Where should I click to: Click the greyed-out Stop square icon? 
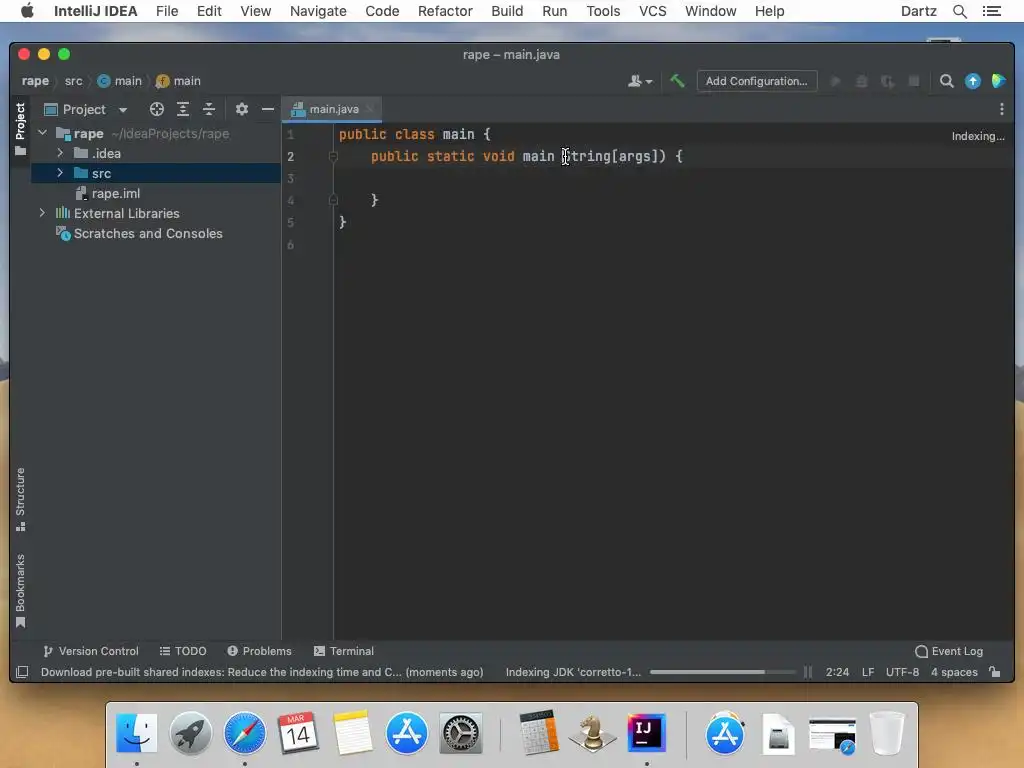tap(914, 81)
